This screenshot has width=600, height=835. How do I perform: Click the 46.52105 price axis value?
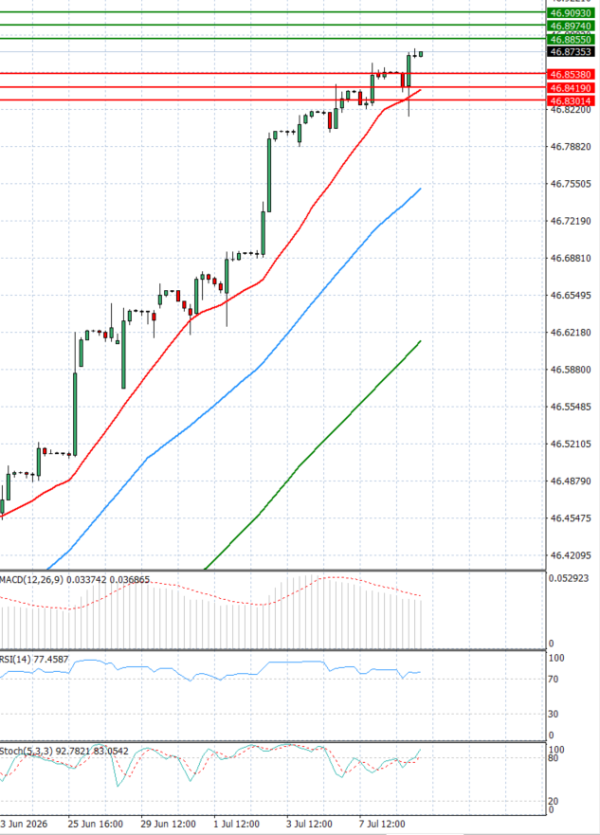click(571, 444)
